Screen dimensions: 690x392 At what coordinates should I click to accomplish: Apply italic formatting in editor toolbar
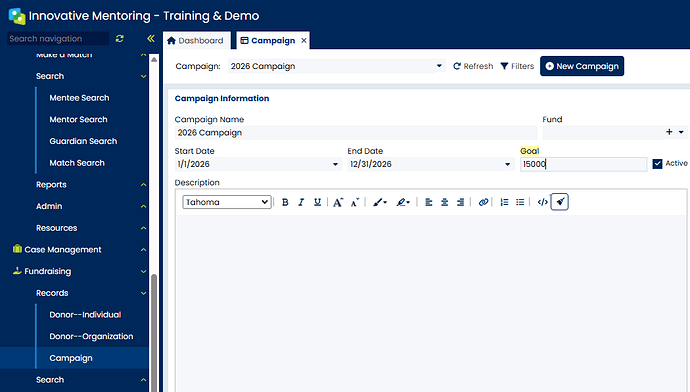(301, 202)
